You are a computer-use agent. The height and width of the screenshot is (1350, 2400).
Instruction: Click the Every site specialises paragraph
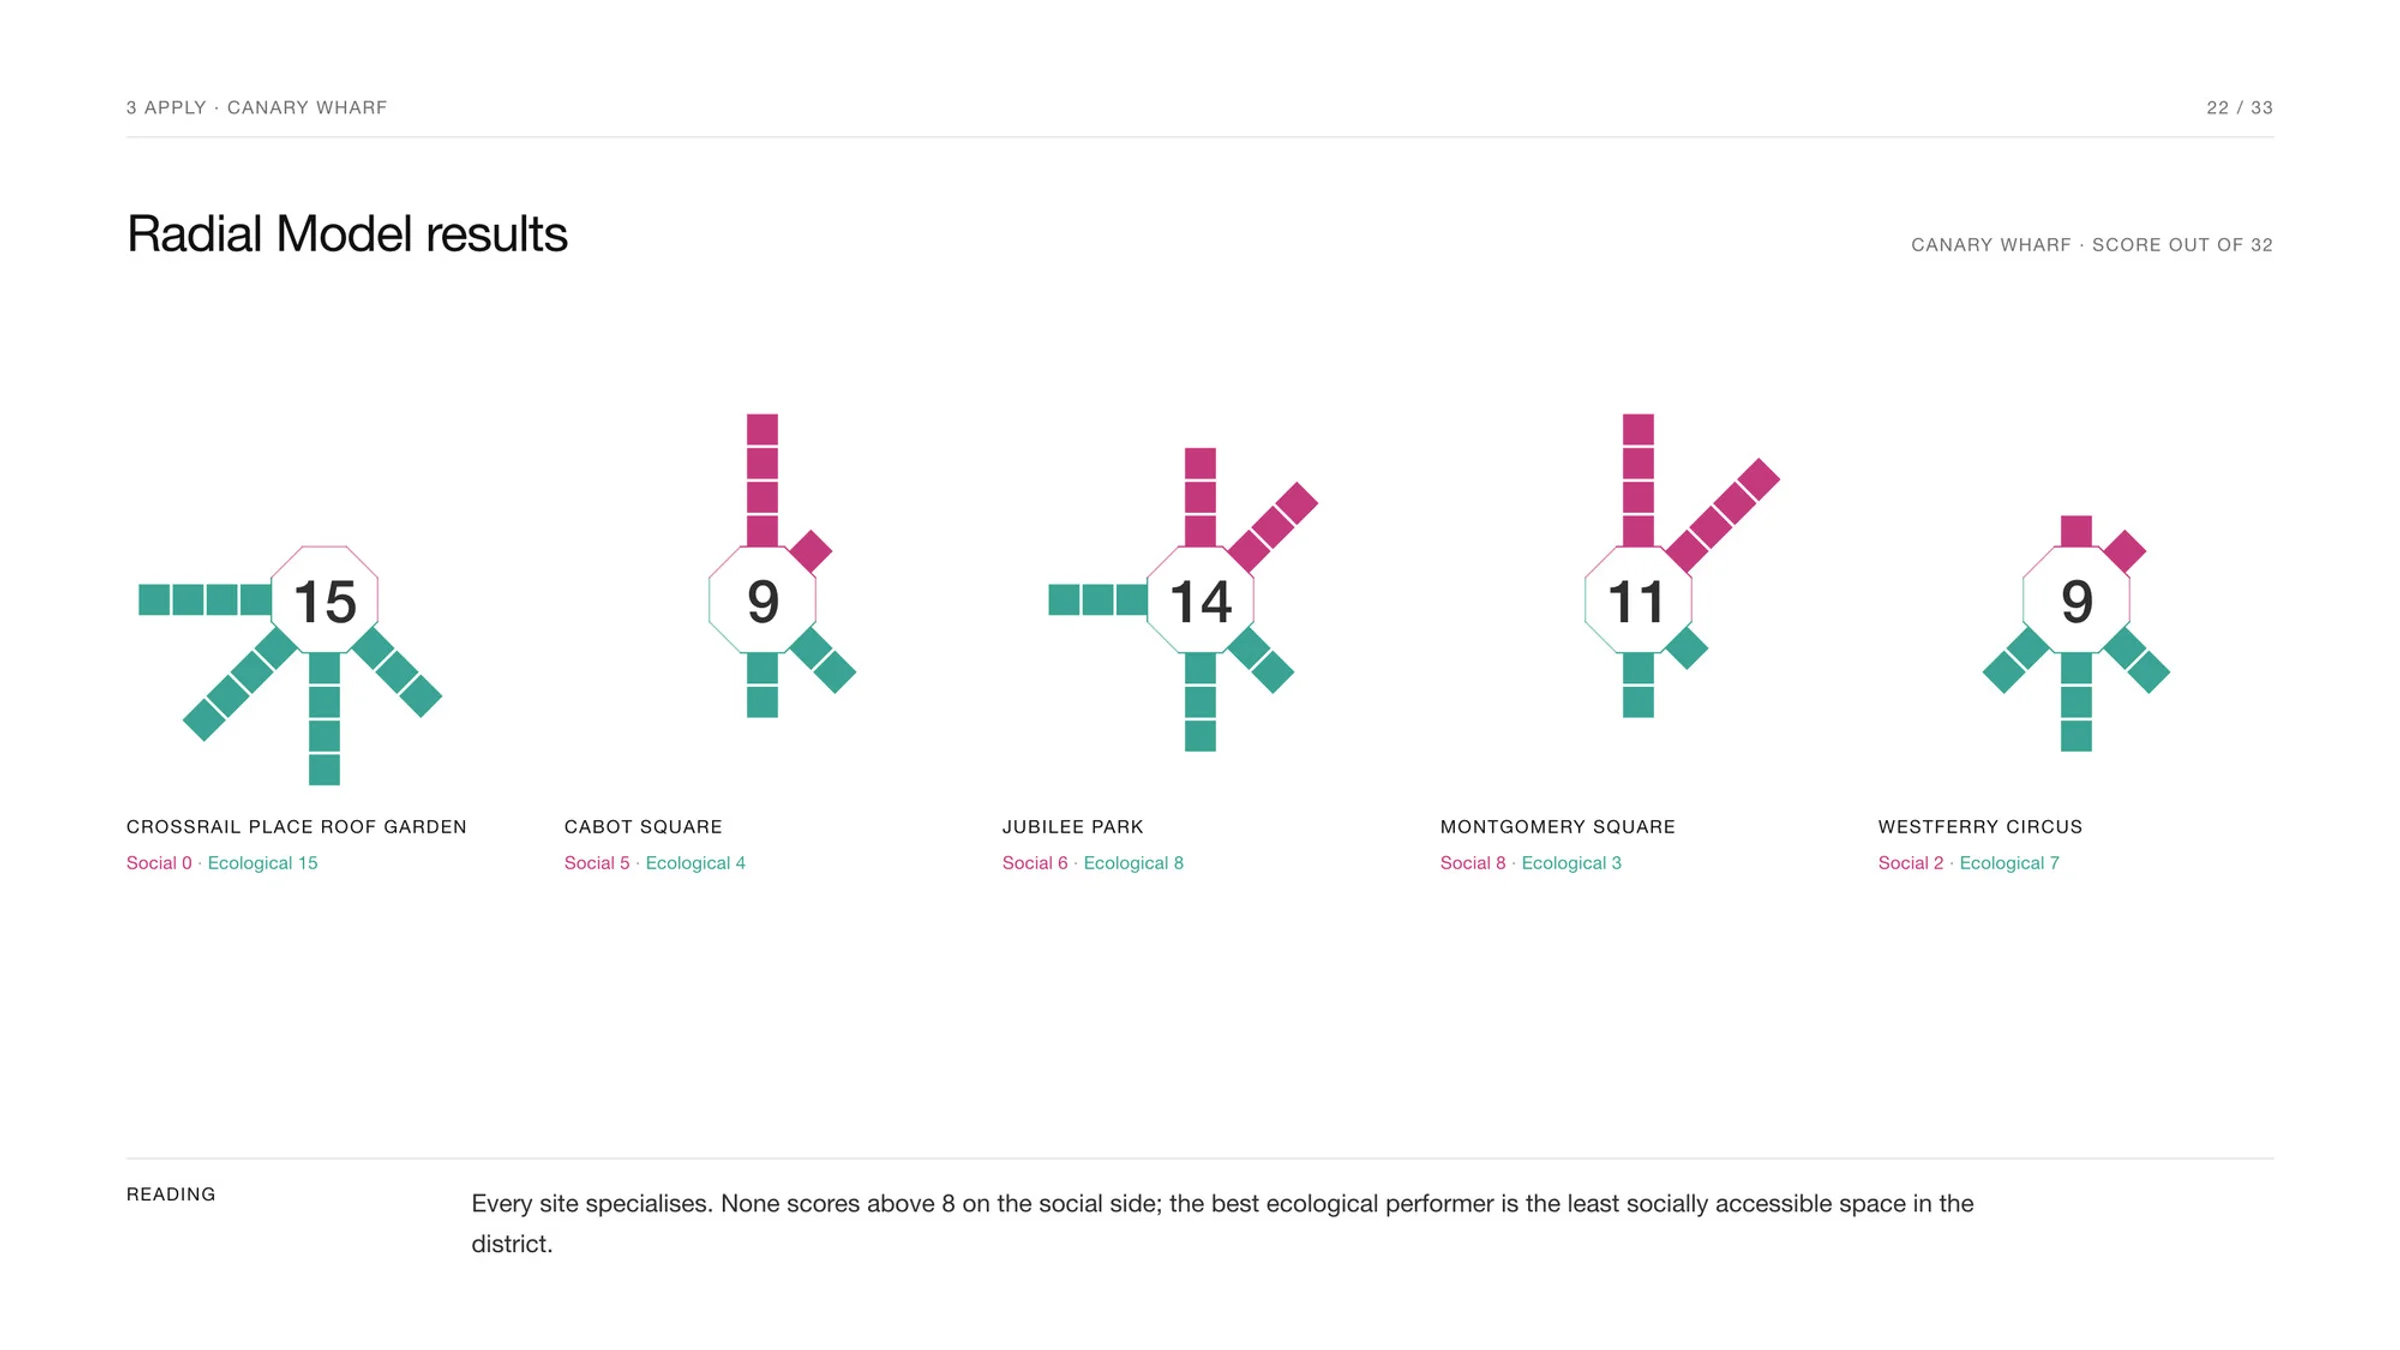point(1222,1223)
